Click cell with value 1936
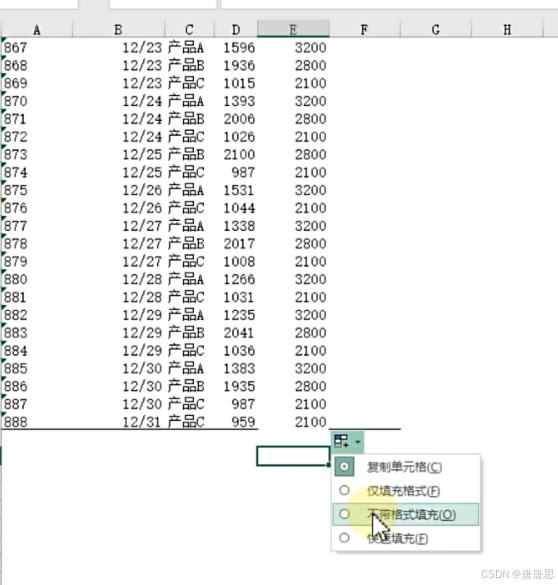 (236, 66)
